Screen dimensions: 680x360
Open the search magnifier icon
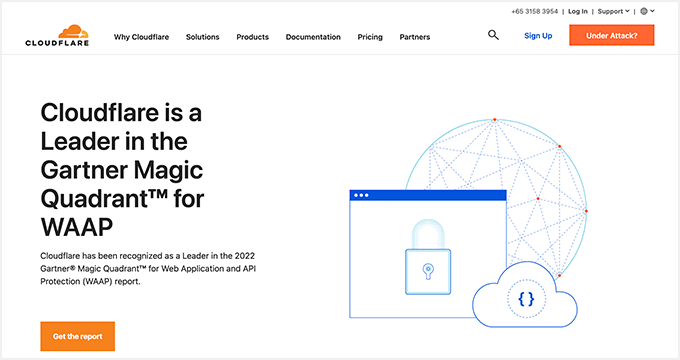tap(493, 35)
